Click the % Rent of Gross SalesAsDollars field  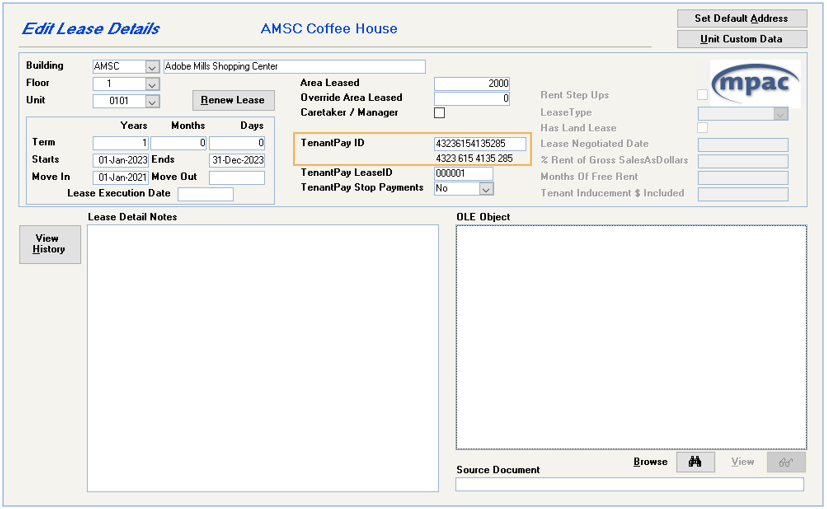point(743,161)
